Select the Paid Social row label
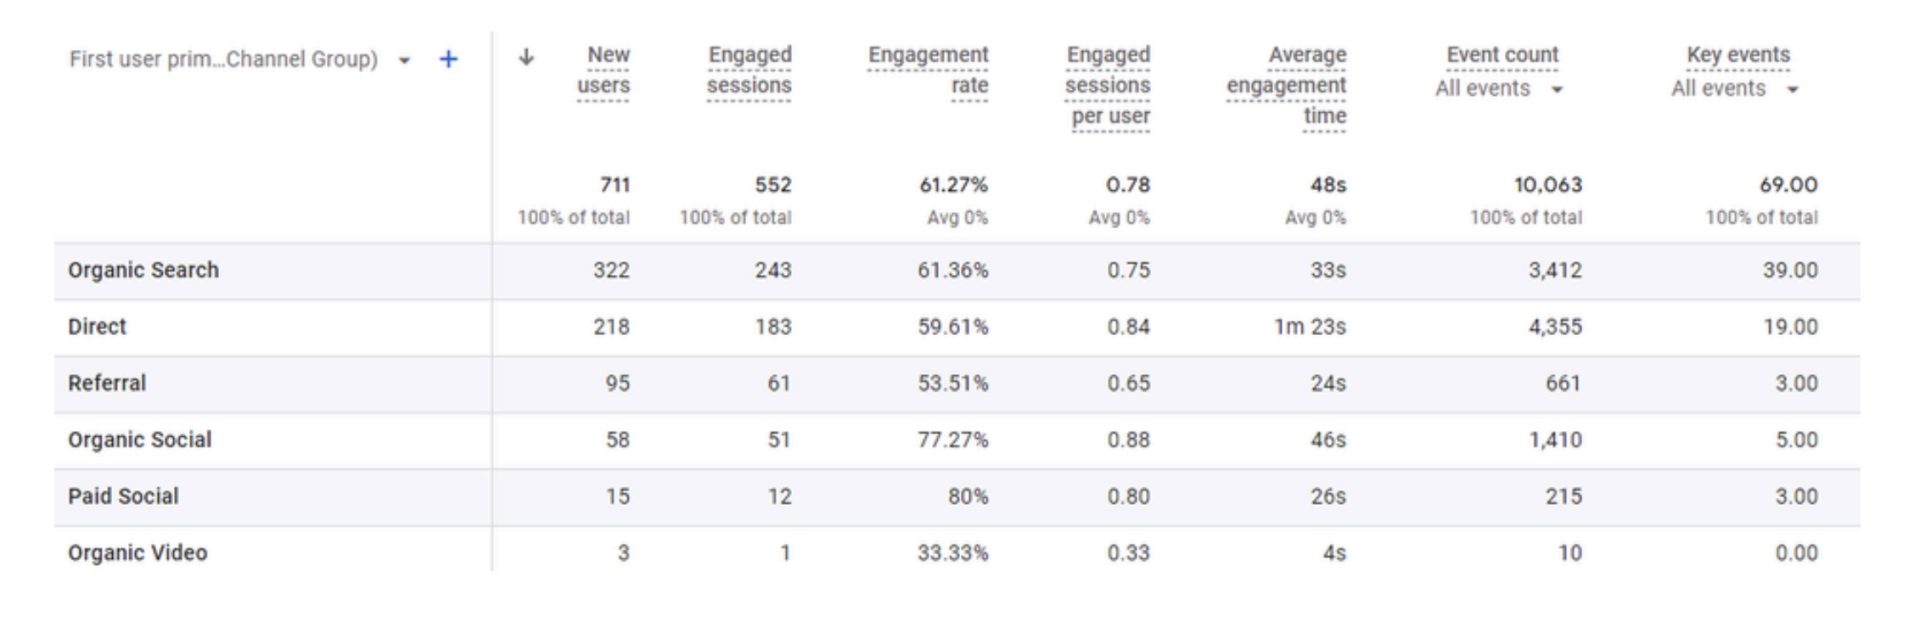This screenshot has width=1920, height=638. (x=123, y=496)
